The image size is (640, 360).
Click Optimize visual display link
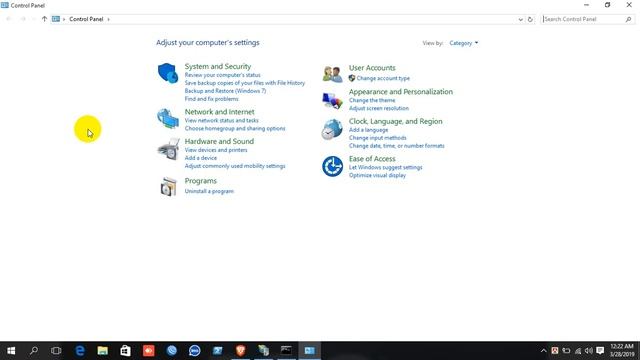[x=377, y=176]
